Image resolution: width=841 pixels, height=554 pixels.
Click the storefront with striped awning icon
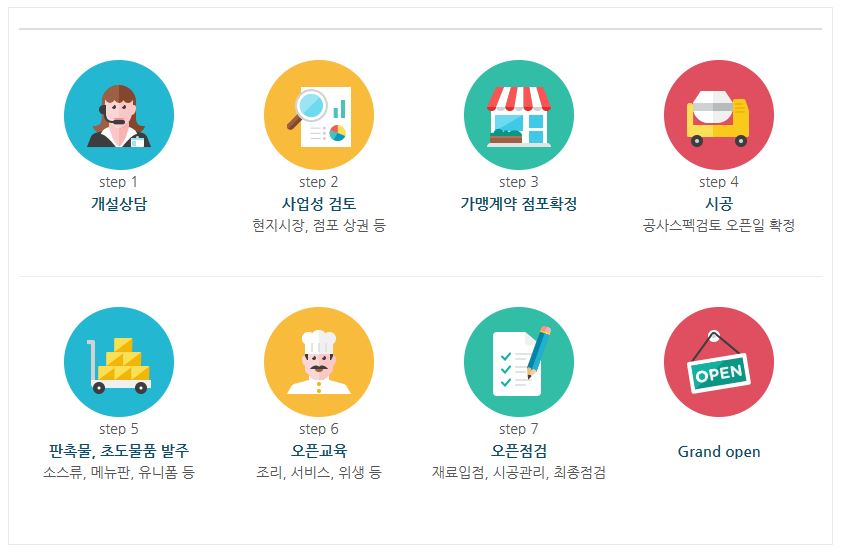pyautogui.click(x=519, y=115)
